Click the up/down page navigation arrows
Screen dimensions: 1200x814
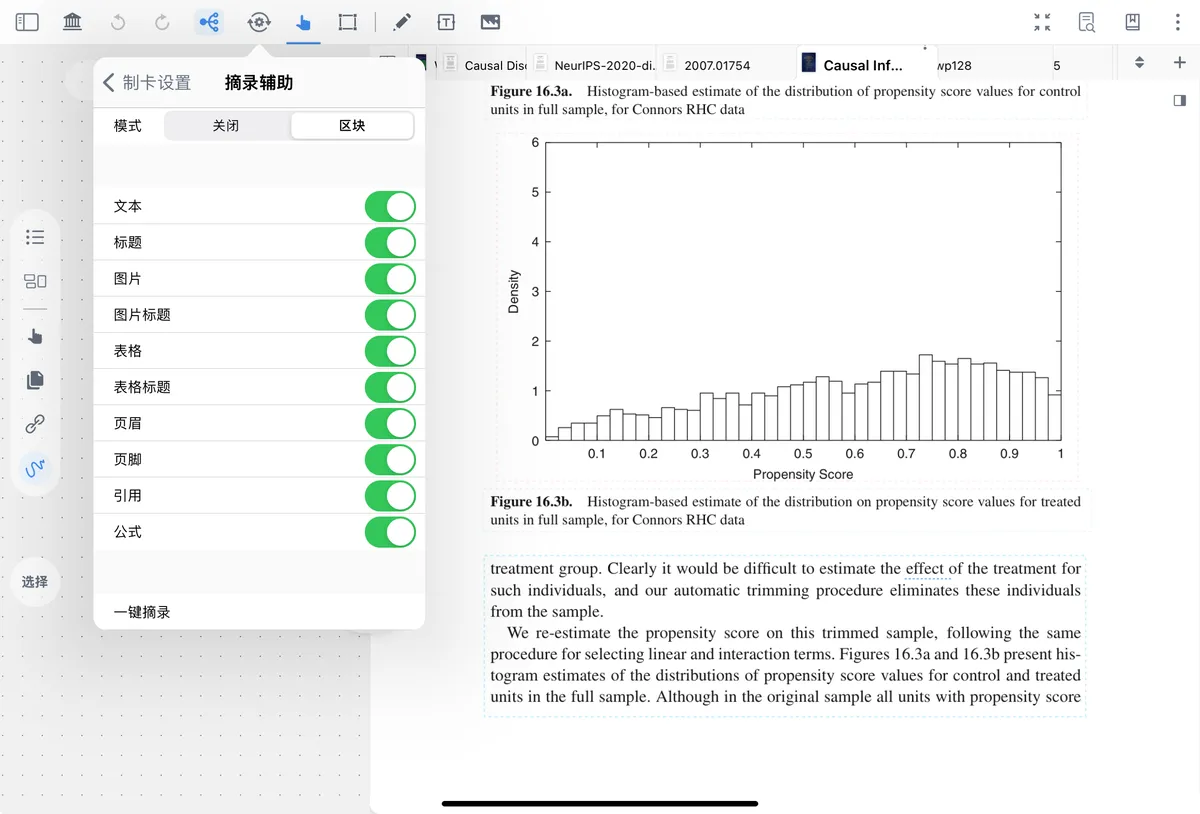tap(1139, 63)
